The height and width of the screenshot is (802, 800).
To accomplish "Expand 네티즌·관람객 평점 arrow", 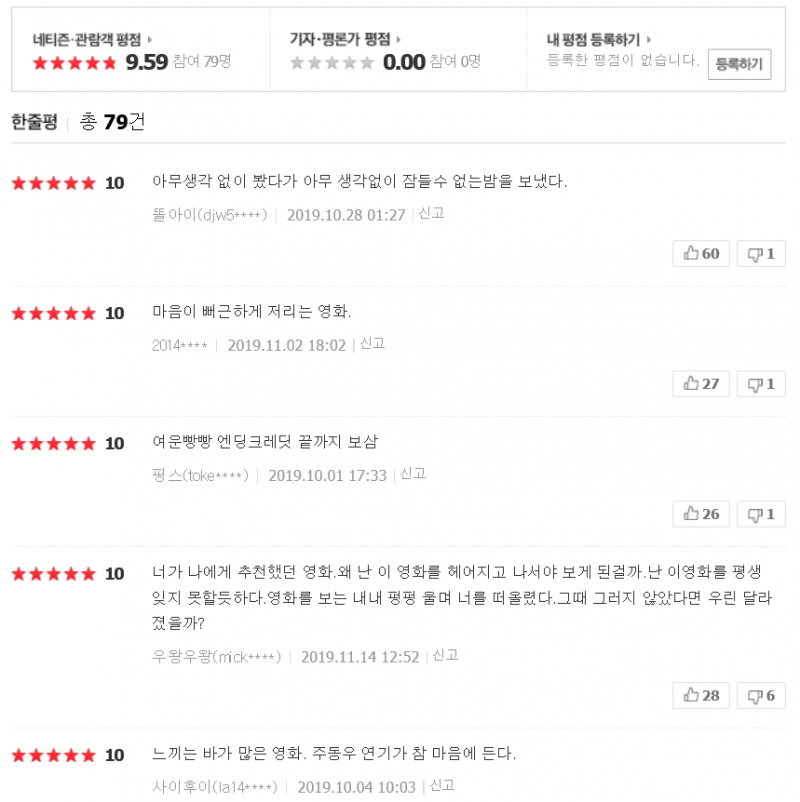I will [150, 40].
